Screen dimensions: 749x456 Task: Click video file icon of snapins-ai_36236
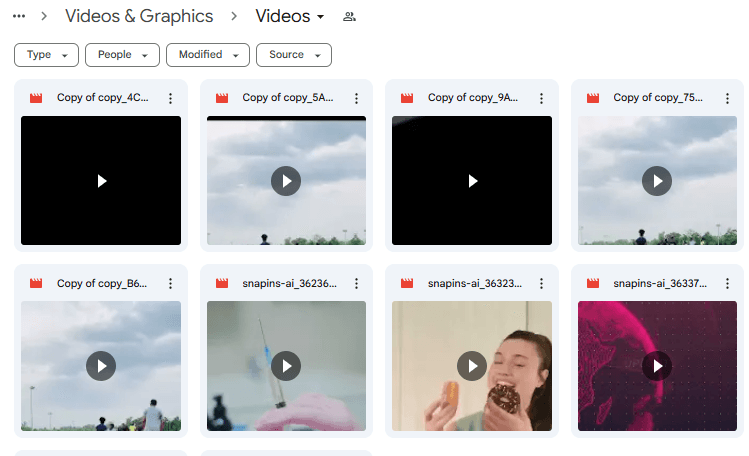click(222, 283)
